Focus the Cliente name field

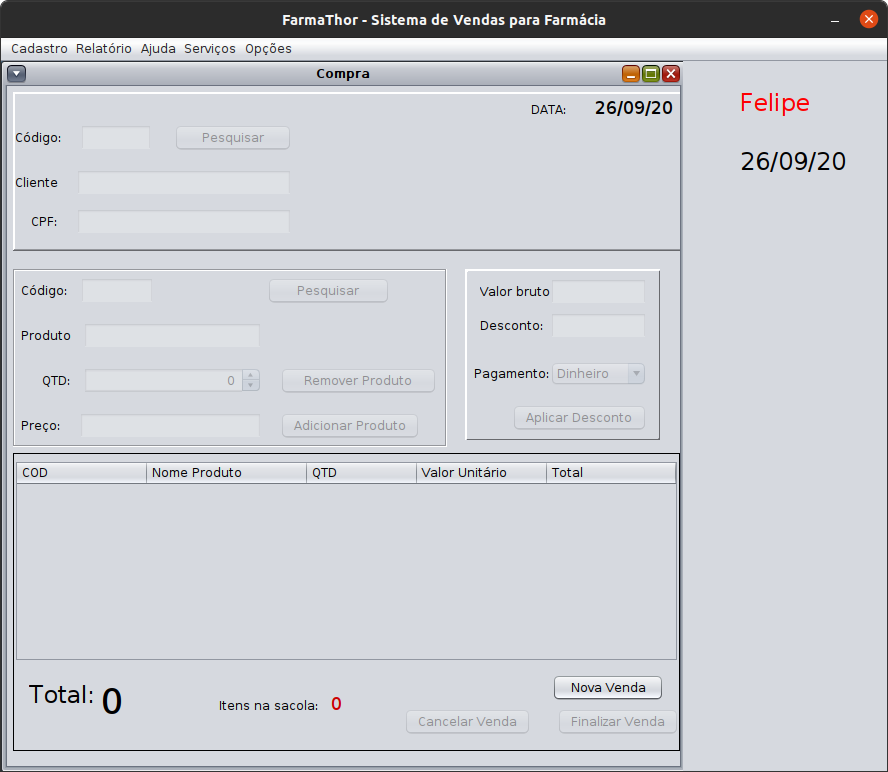point(183,182)
